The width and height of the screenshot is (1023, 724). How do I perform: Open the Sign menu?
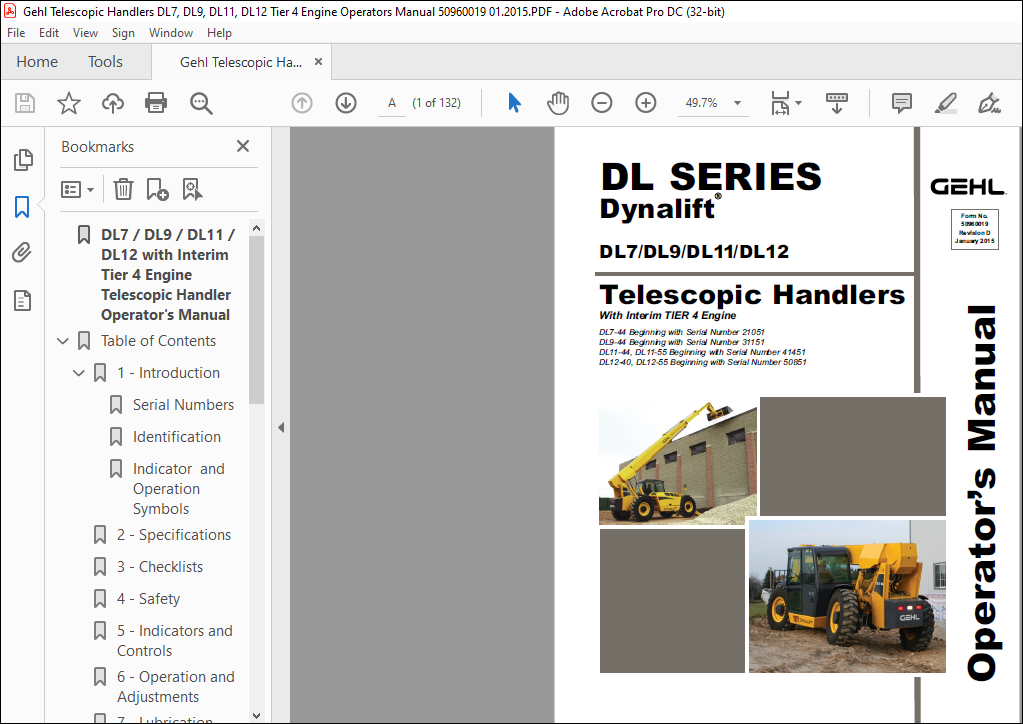click(x=123, y=33)
